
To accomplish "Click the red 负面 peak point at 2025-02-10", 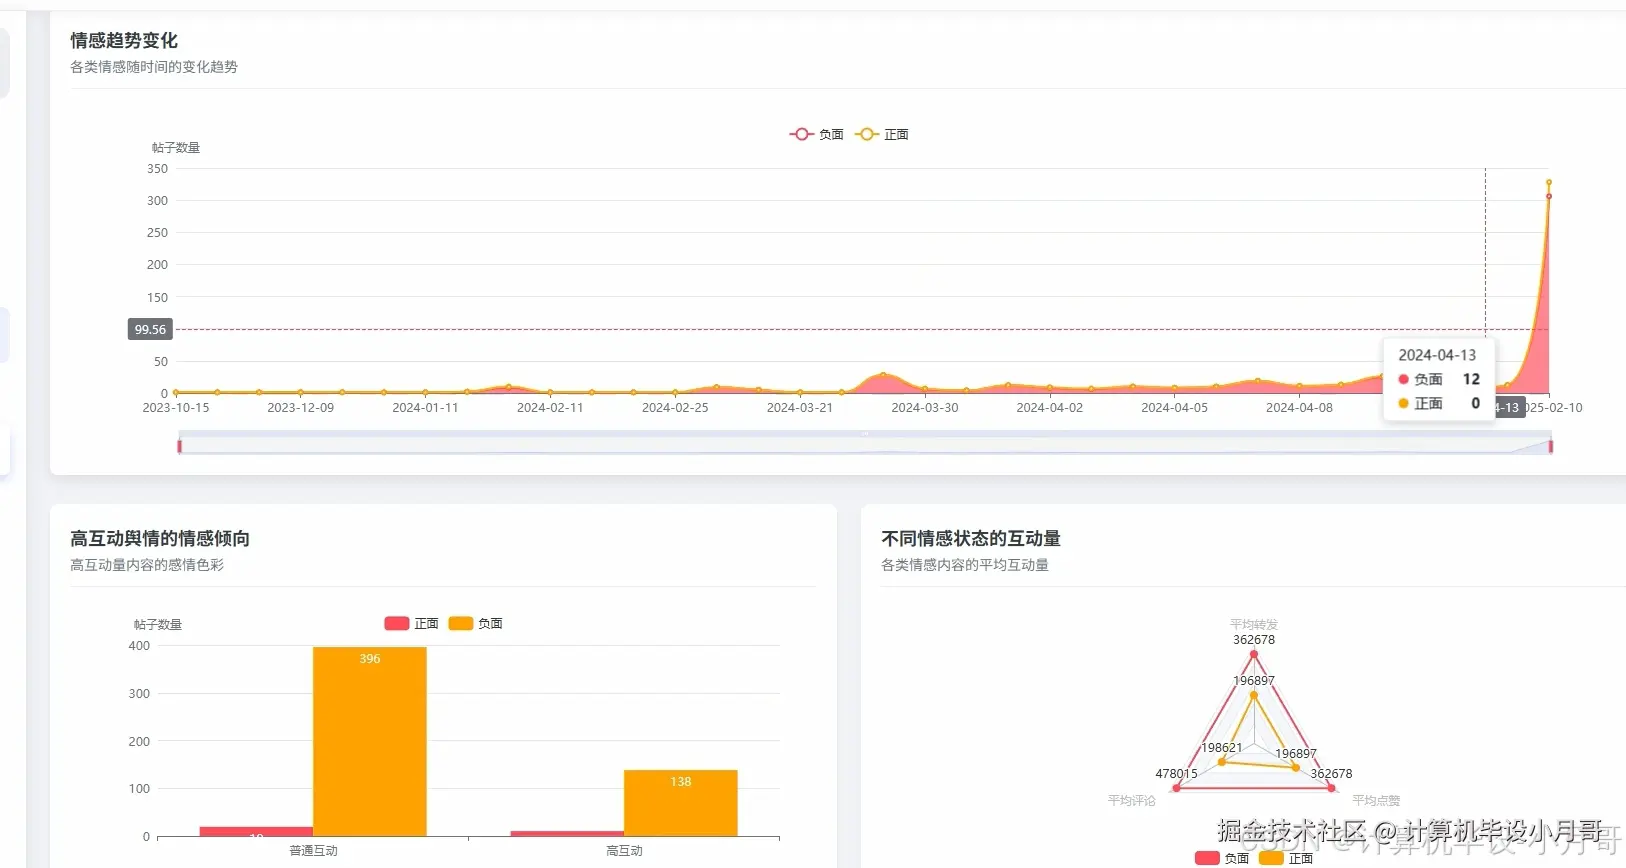I will coord(1549,196).
